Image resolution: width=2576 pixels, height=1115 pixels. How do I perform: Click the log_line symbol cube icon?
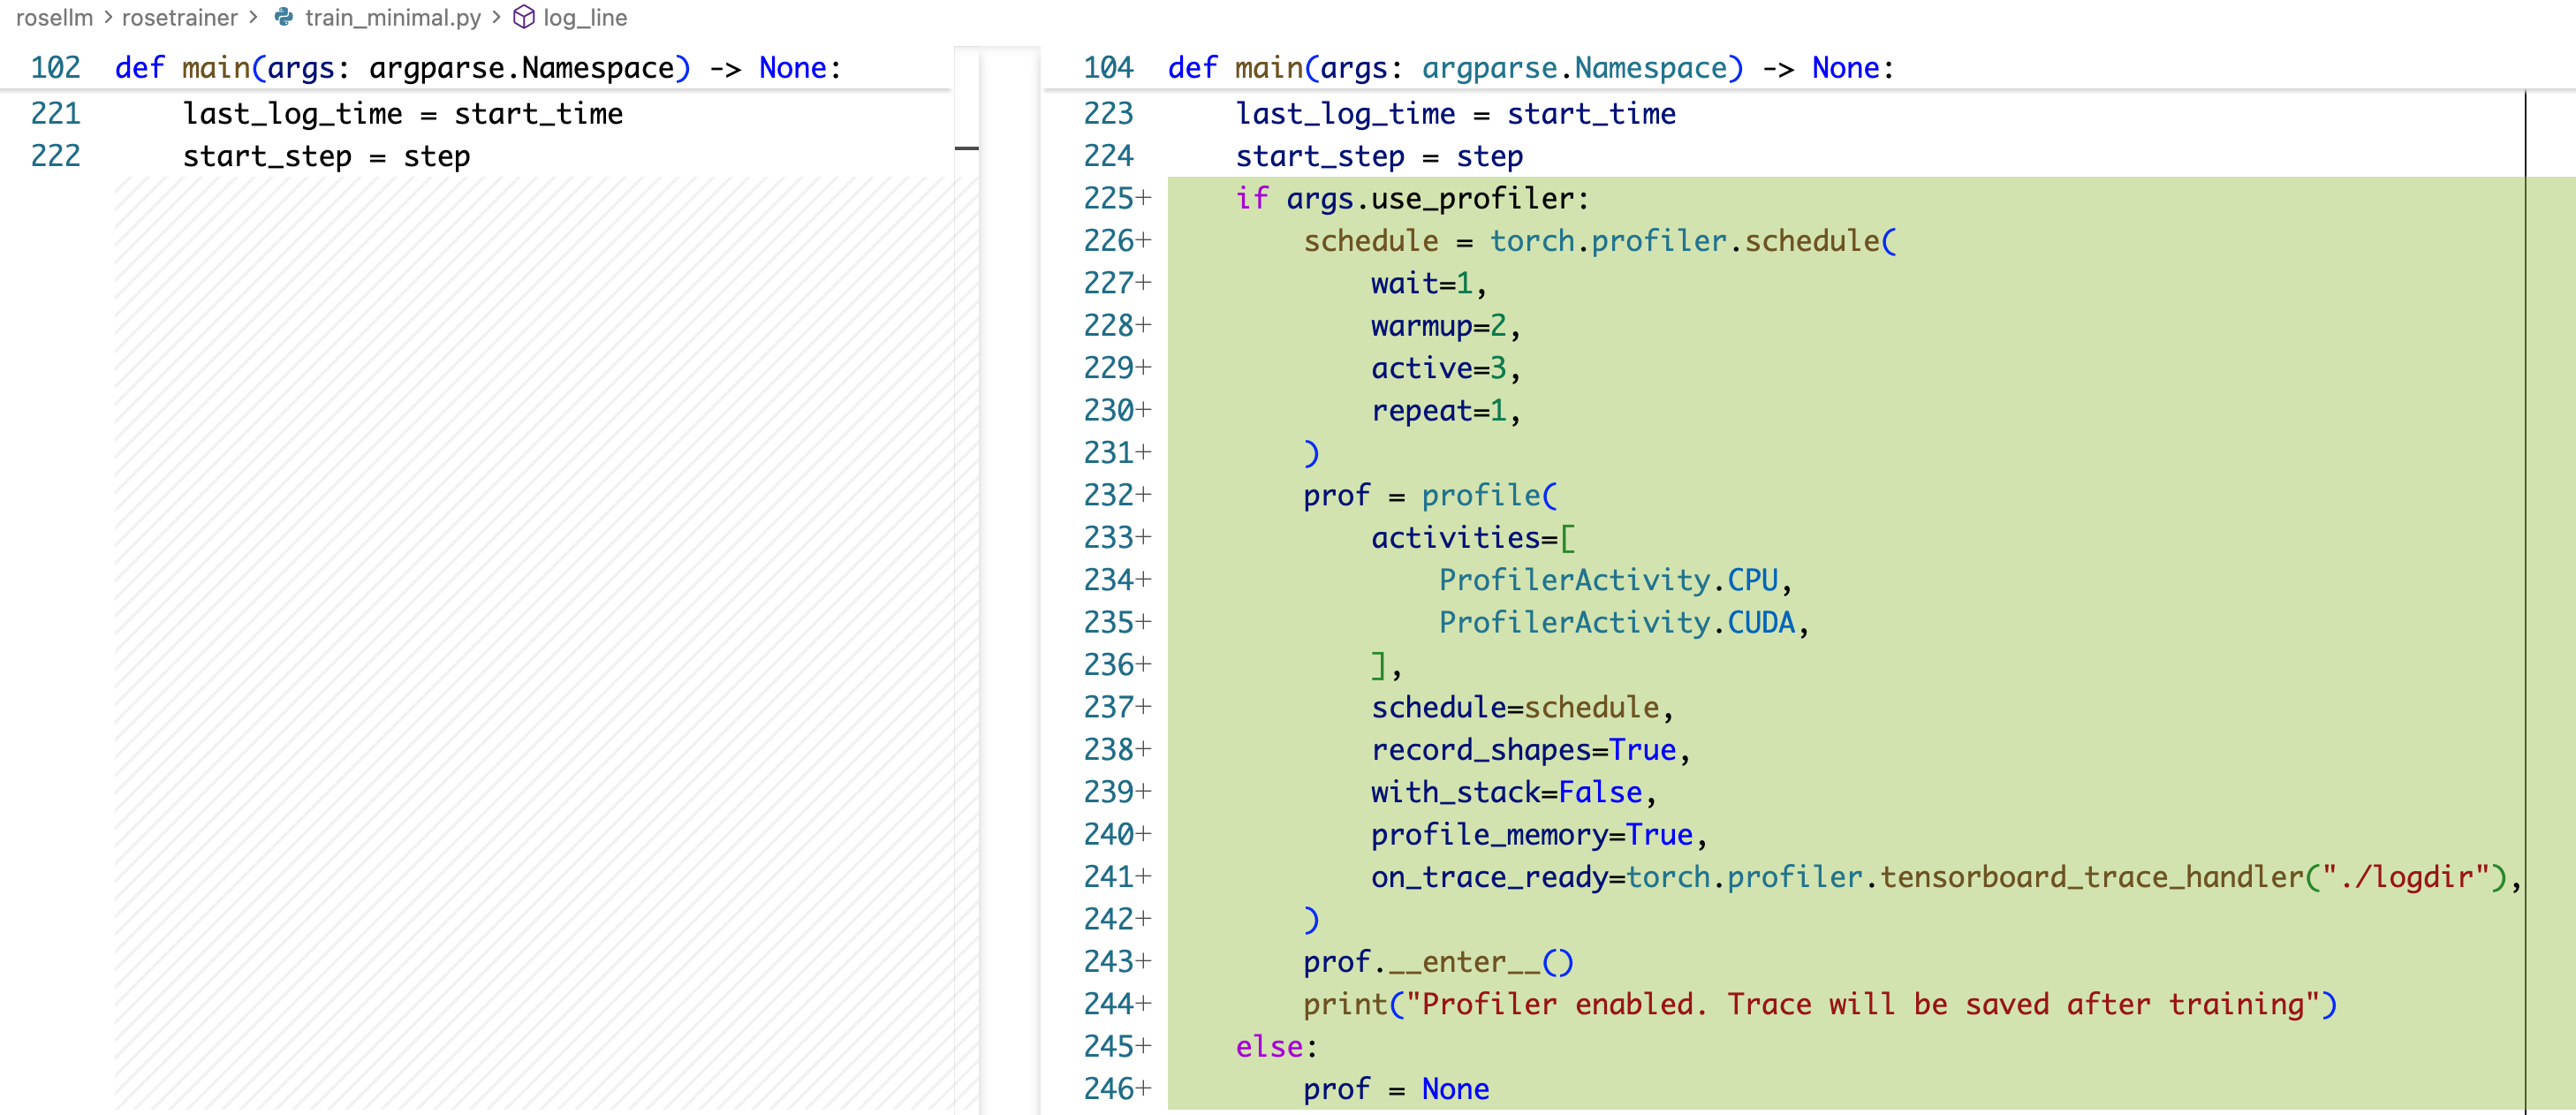point(523,17)
